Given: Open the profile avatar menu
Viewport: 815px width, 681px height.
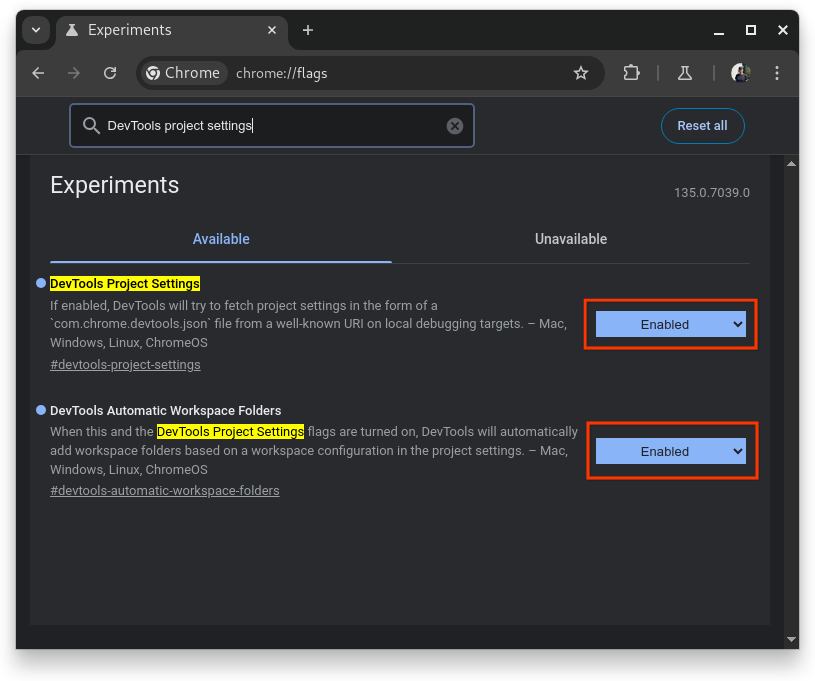Looking at the screenshot, I should [x=740, y=73].
